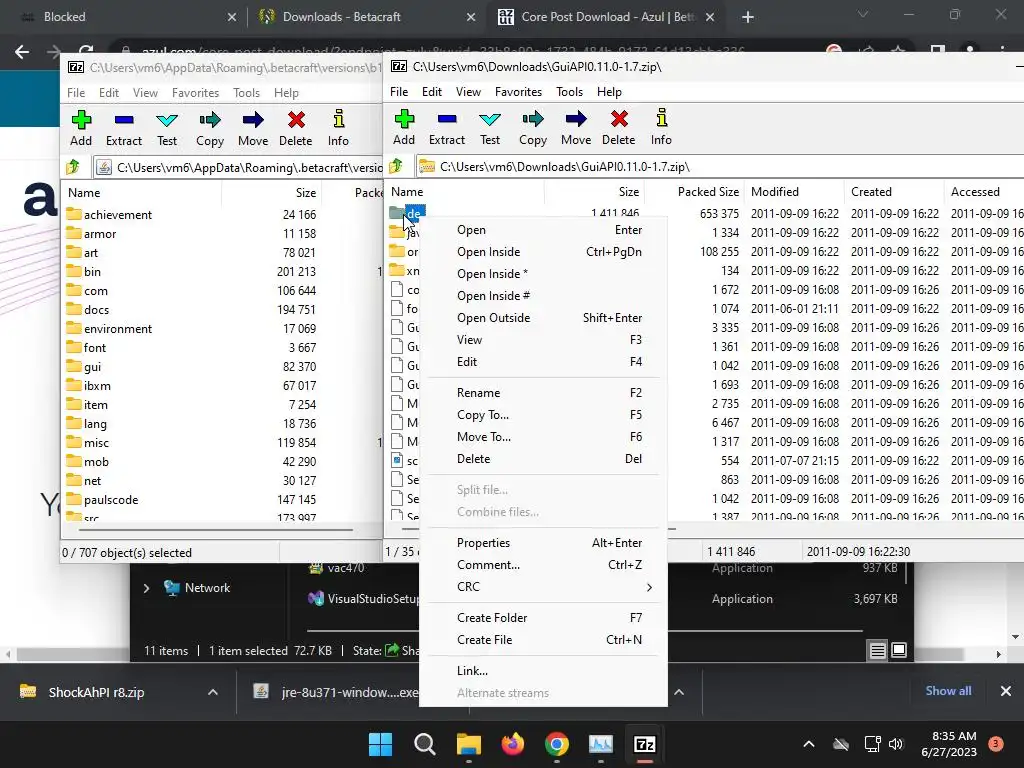Screen dimensions: 1024x768
Task: Switch to the Blocked browser tab
Action: pos(64,17)
